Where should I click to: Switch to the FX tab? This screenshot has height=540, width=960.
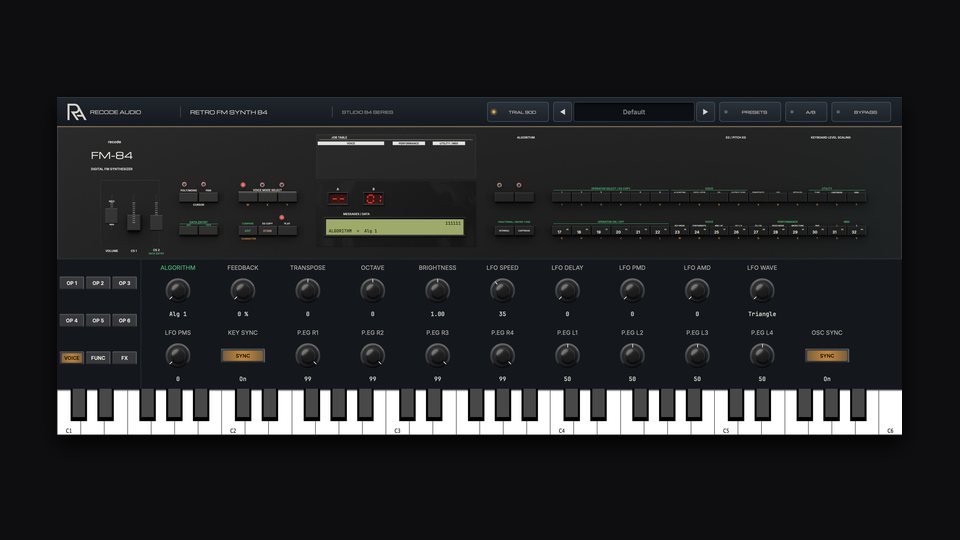[124, 358]
